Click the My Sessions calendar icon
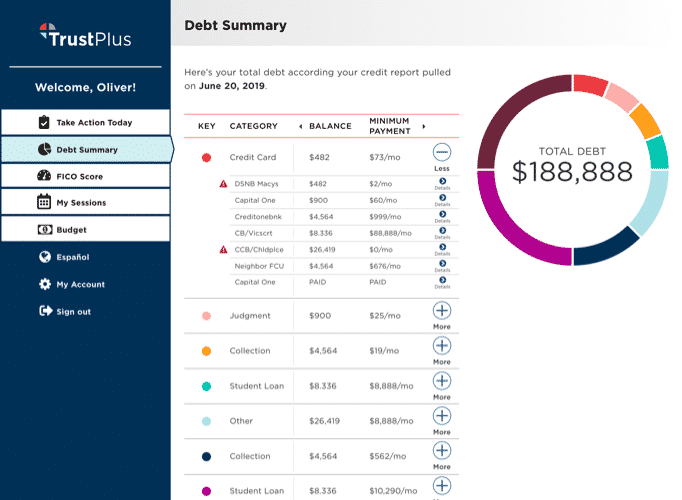The image size is (682, 500). coord(44,202)
